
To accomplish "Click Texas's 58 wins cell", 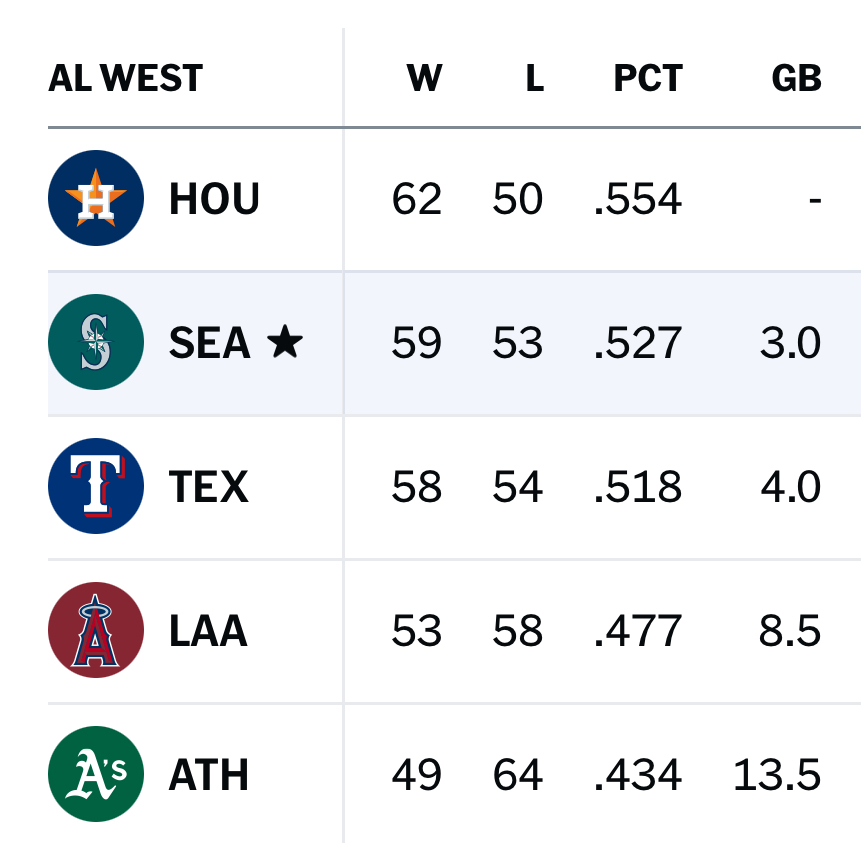I will point(416,486).
